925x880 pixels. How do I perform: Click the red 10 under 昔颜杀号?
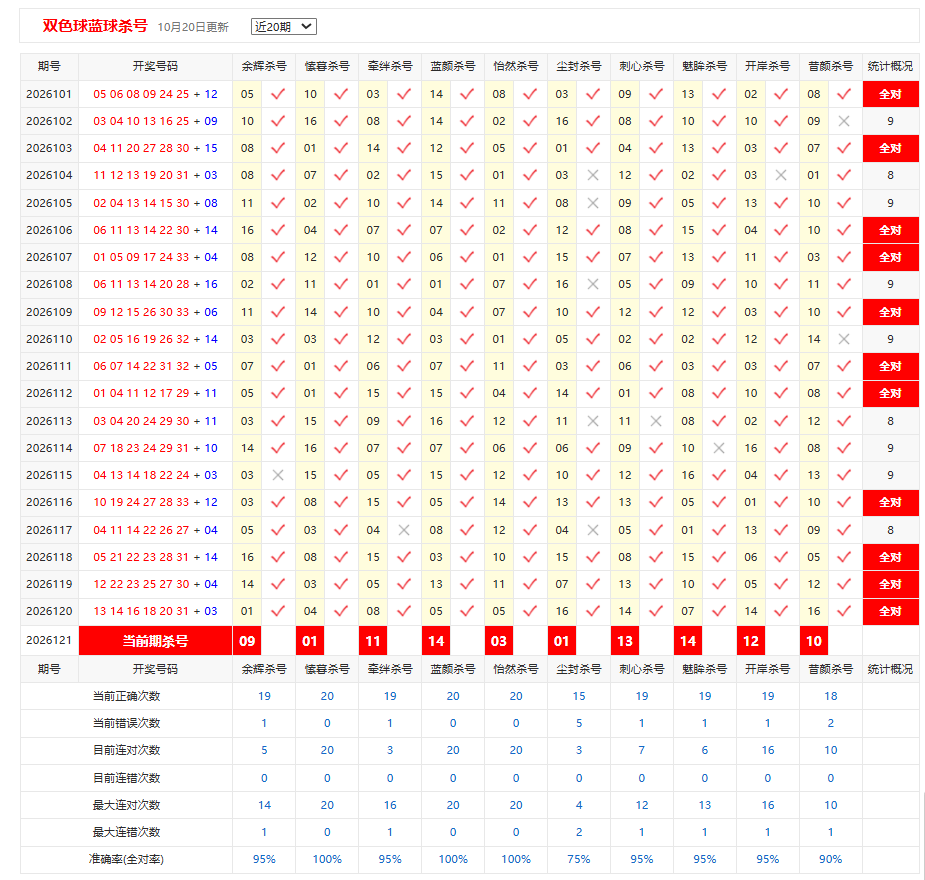point(814,641)
